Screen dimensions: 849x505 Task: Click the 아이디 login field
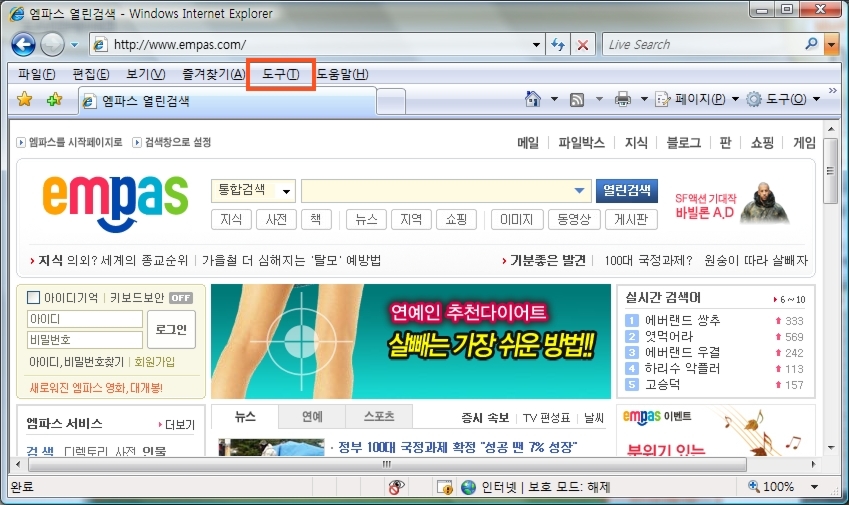pos(84,319)
